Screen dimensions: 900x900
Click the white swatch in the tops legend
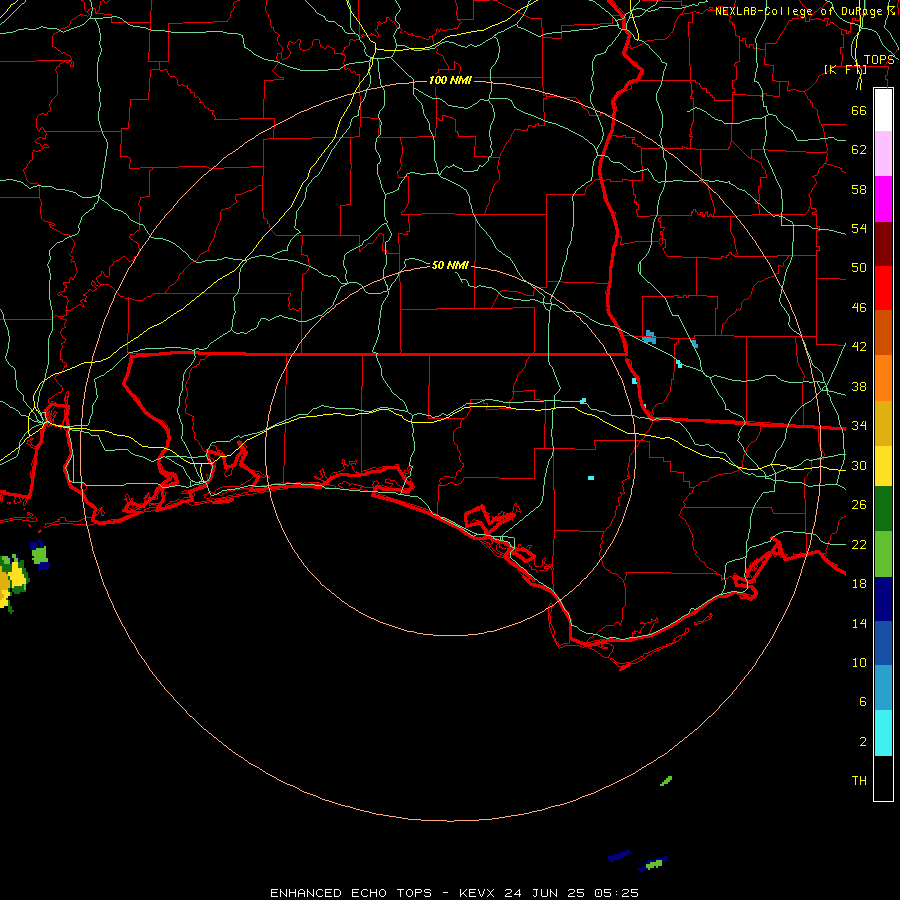883,110
